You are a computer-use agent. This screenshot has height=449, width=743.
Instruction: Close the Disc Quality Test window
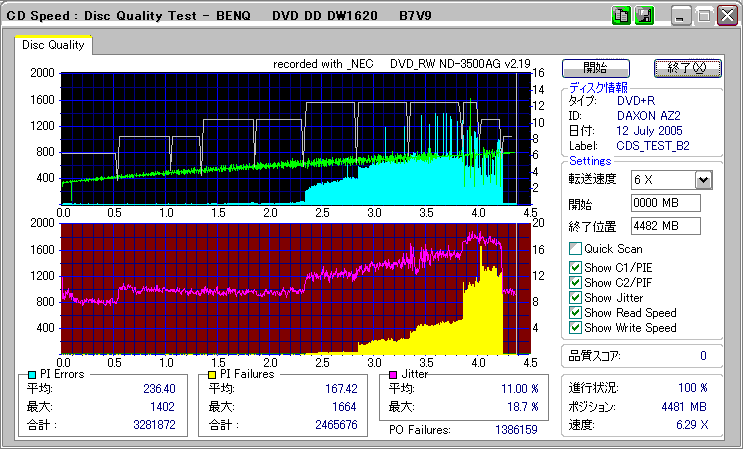pyautogui.click(x=725, y=15)
